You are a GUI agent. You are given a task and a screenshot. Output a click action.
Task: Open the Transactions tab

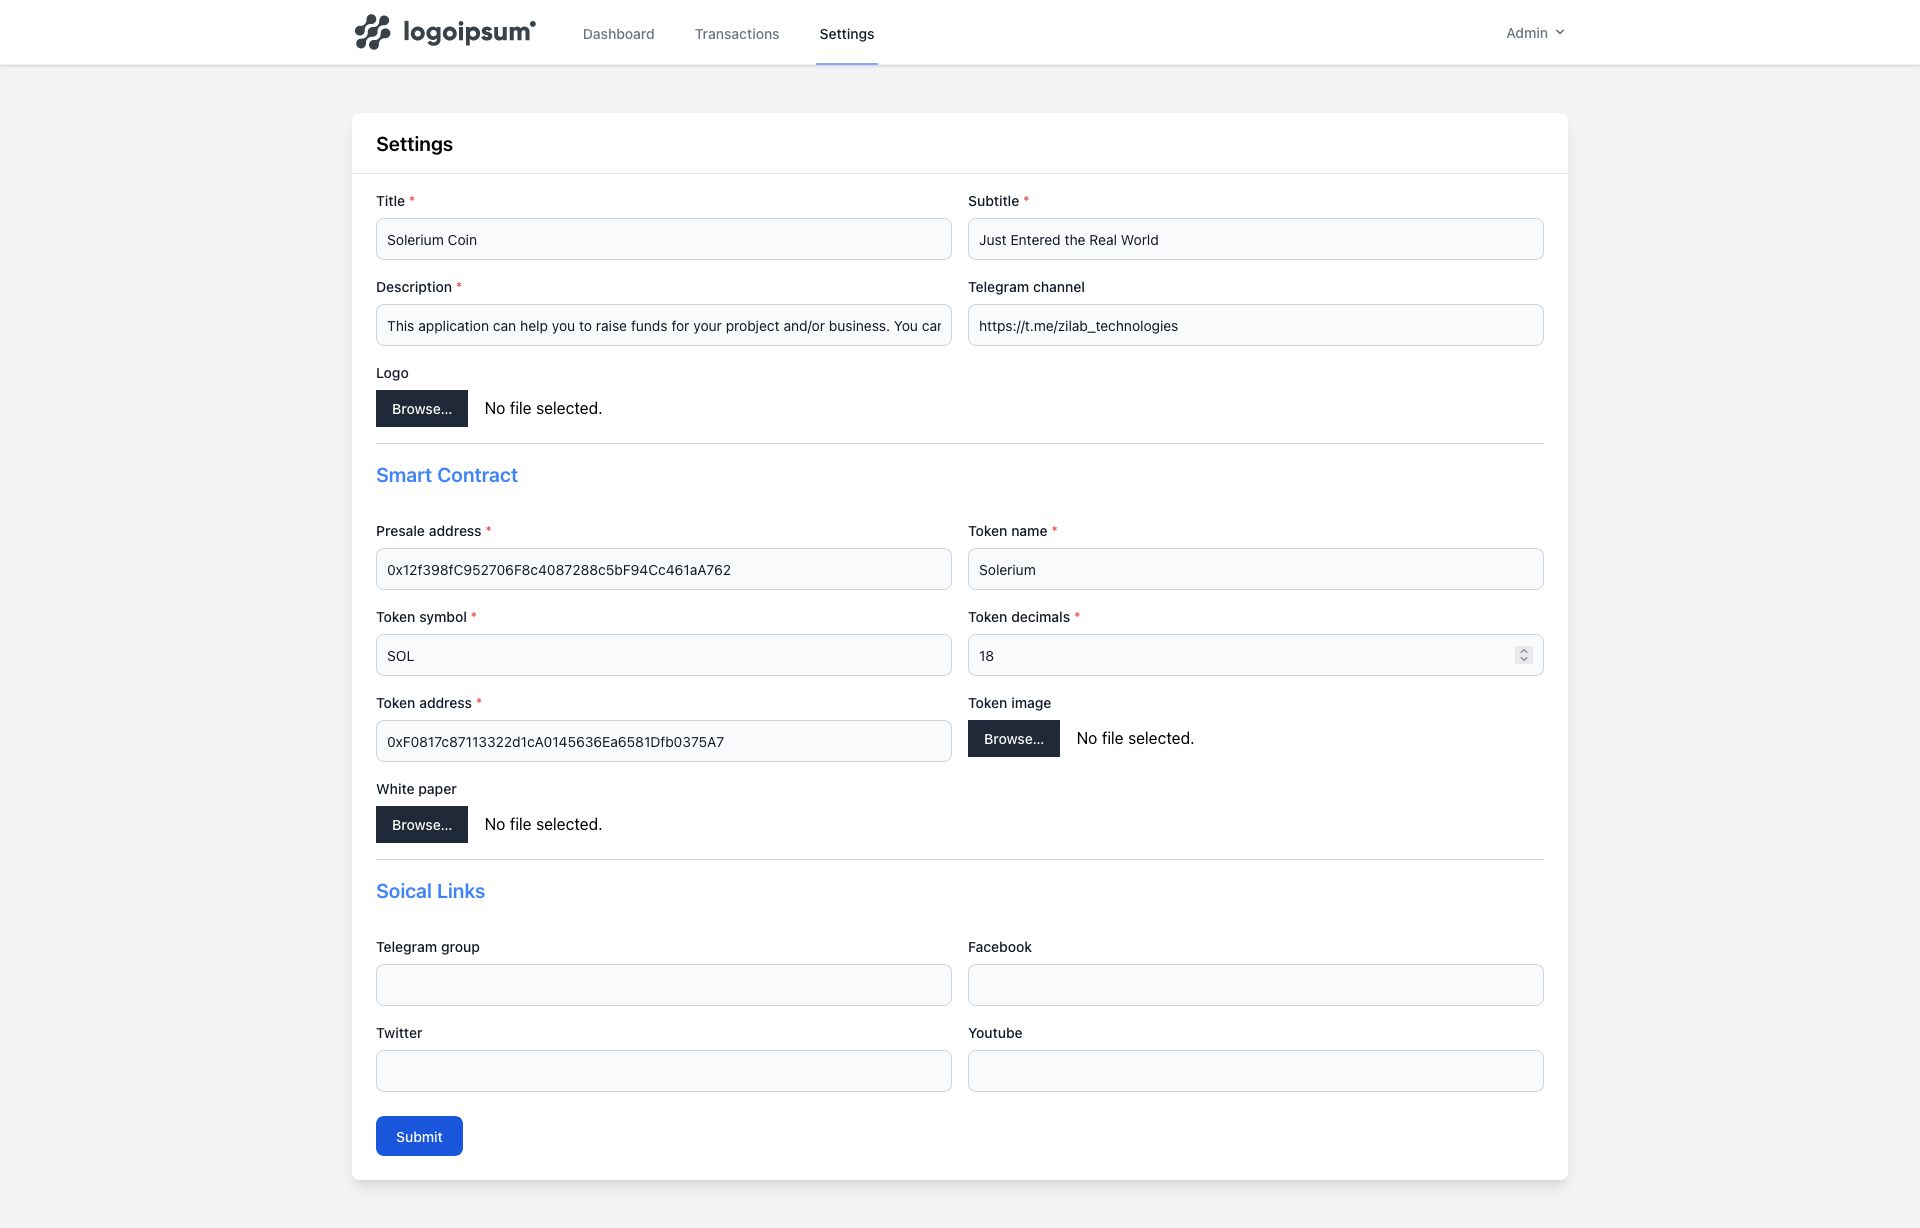[x=736, y=34]
